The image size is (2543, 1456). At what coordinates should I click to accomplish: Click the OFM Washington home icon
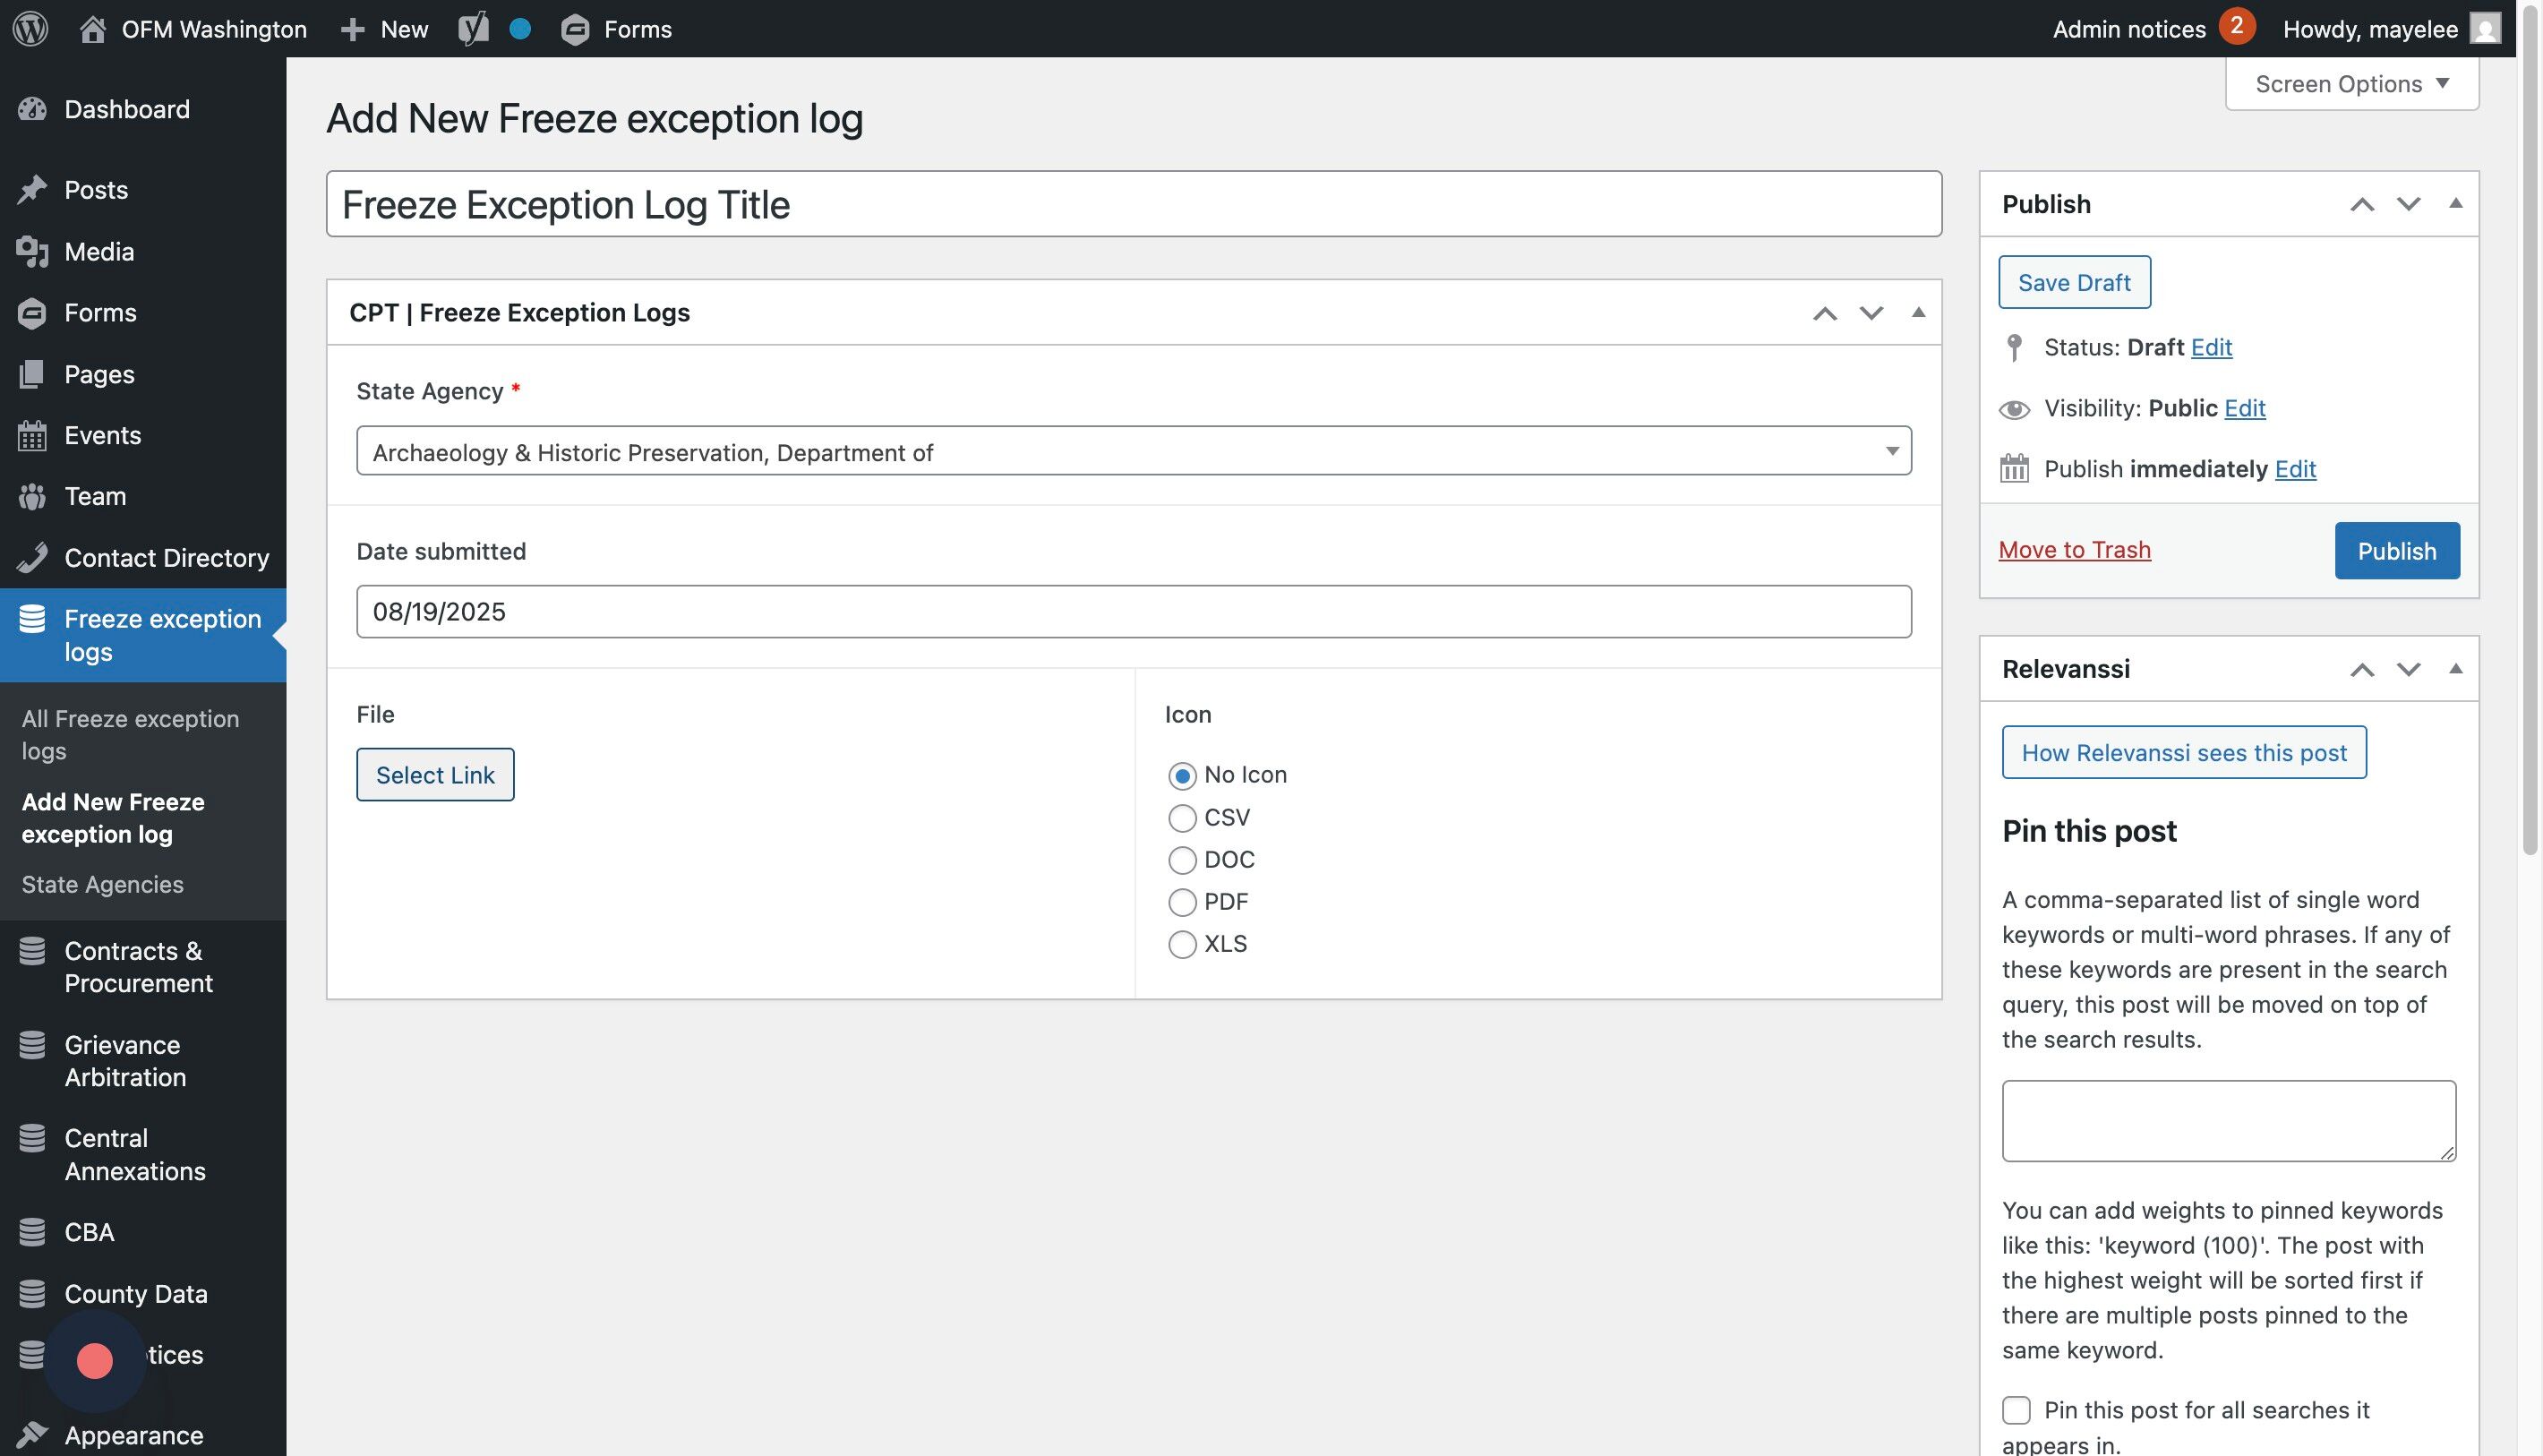(92, 28)
